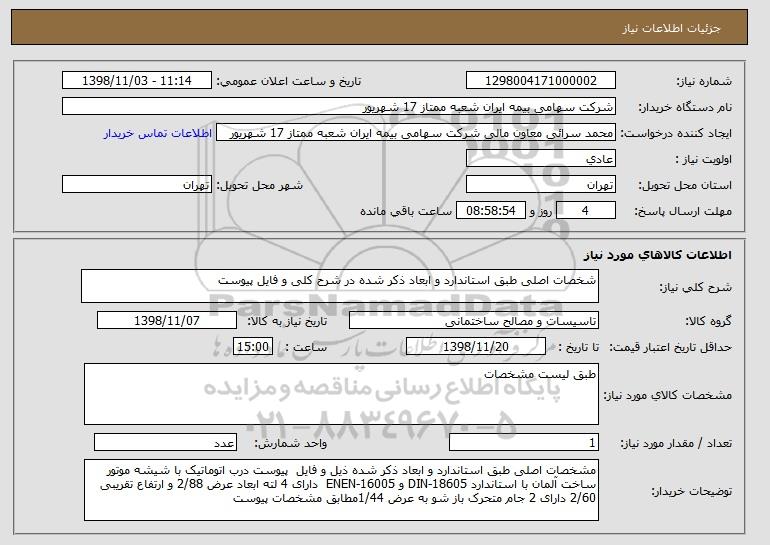Screen dimensions: 770x545
Task: Click the حداقل تاریخ اعتبار قیمت label
Action: click(x=671, y=348)
